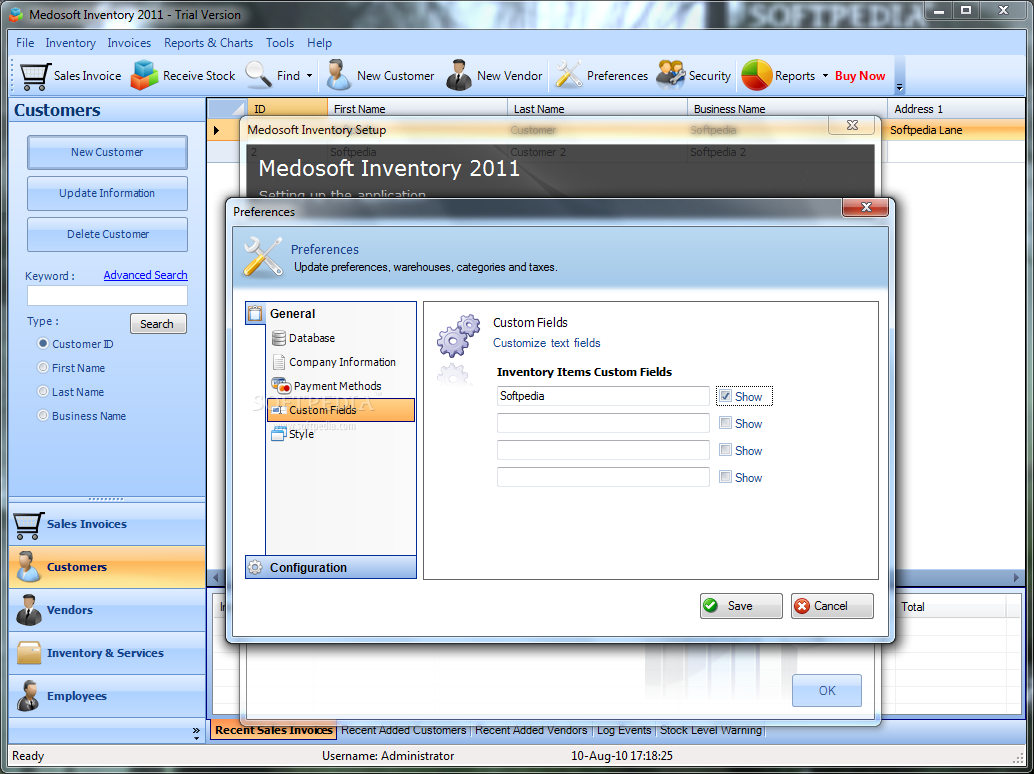
Task: Click the General clipboard icon
Action: (255, 313)
